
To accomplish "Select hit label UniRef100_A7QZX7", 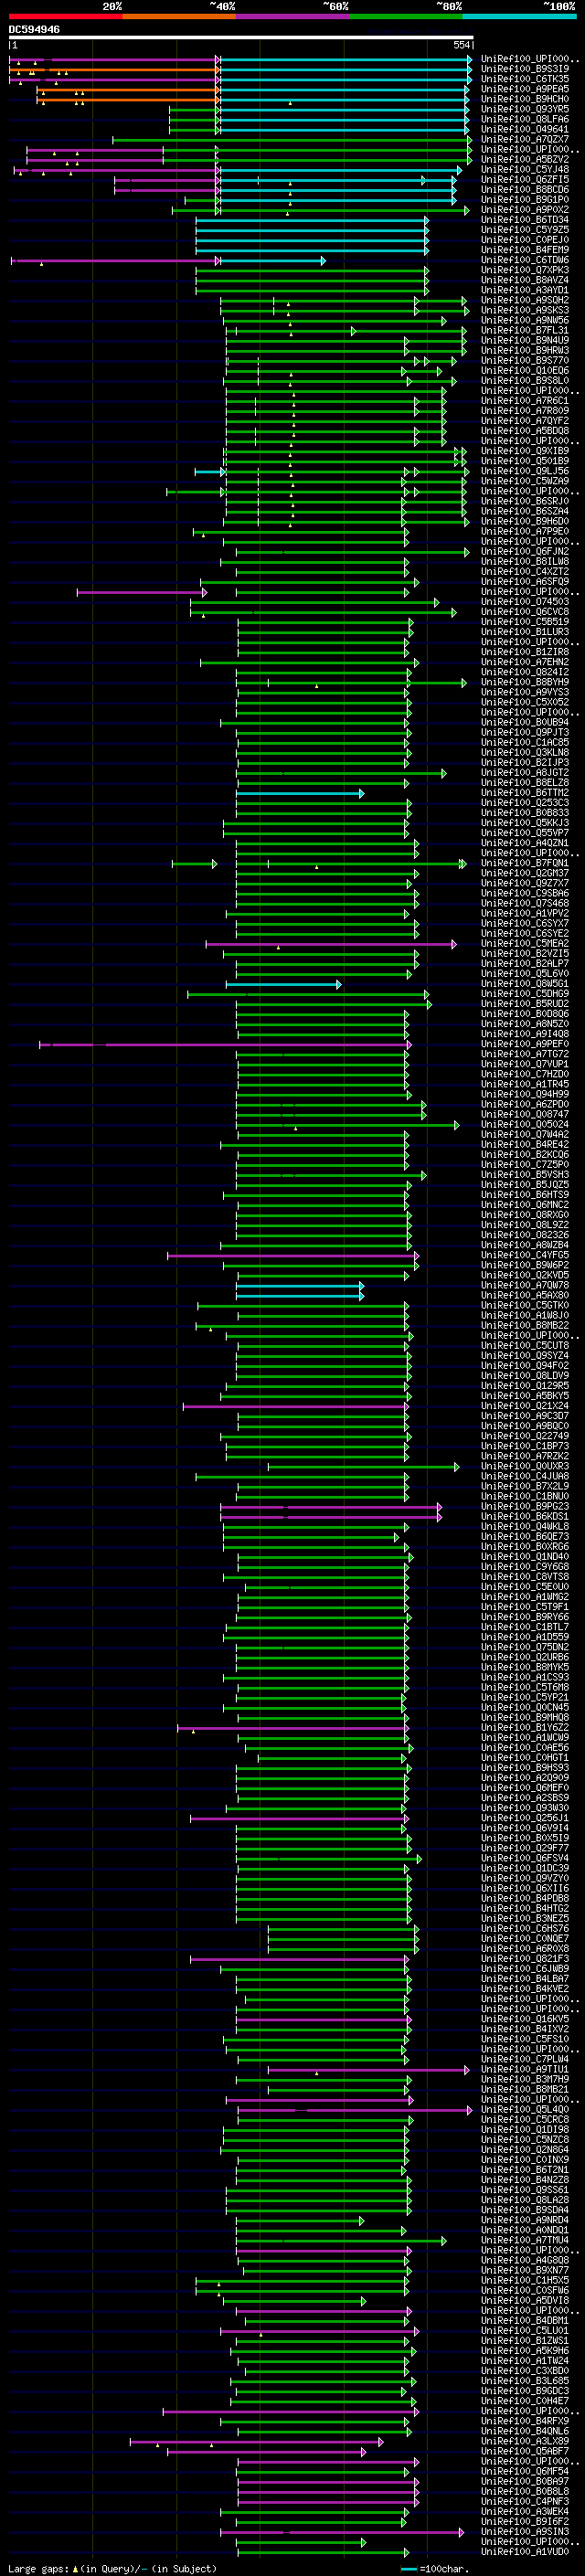I will click(525, 139).
